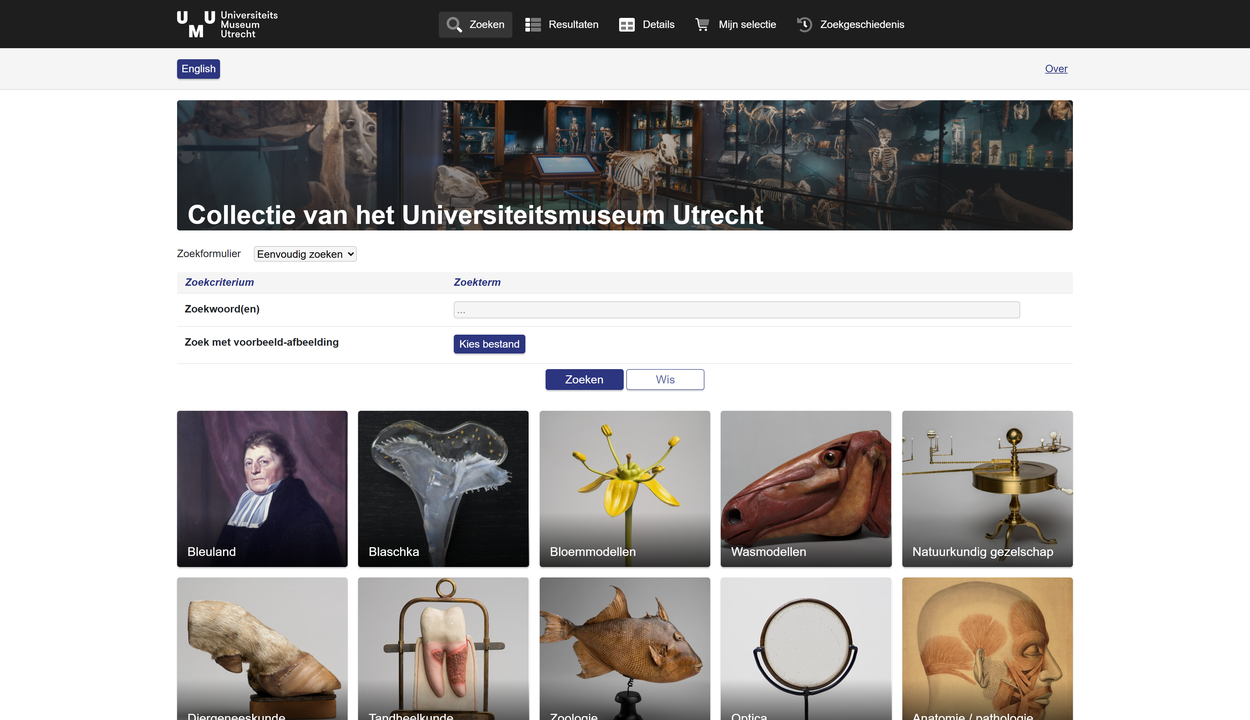
Task: Switch from Eenvoudig zoeken to another form
Action: [304, 253]
